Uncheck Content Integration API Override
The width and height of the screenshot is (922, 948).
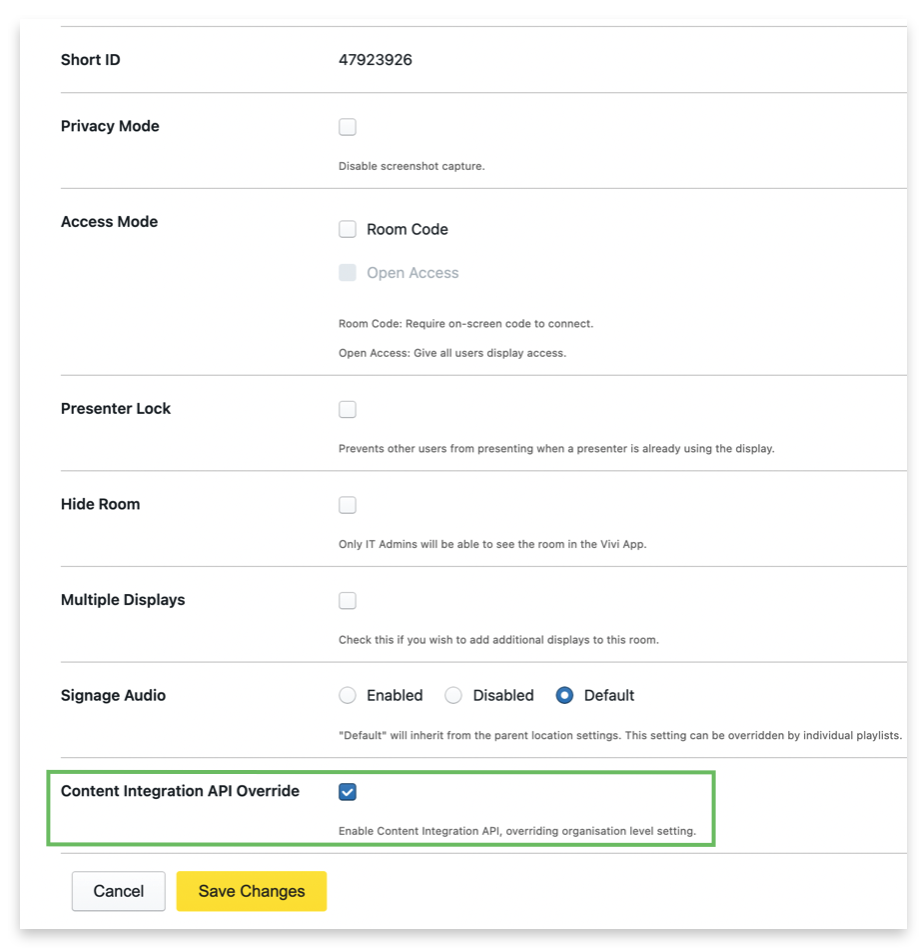tap(347, 791)
